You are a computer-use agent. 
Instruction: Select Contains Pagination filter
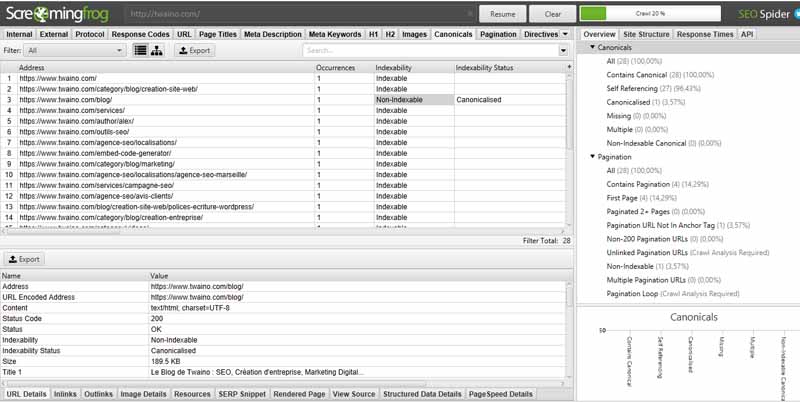click(657, 184)
